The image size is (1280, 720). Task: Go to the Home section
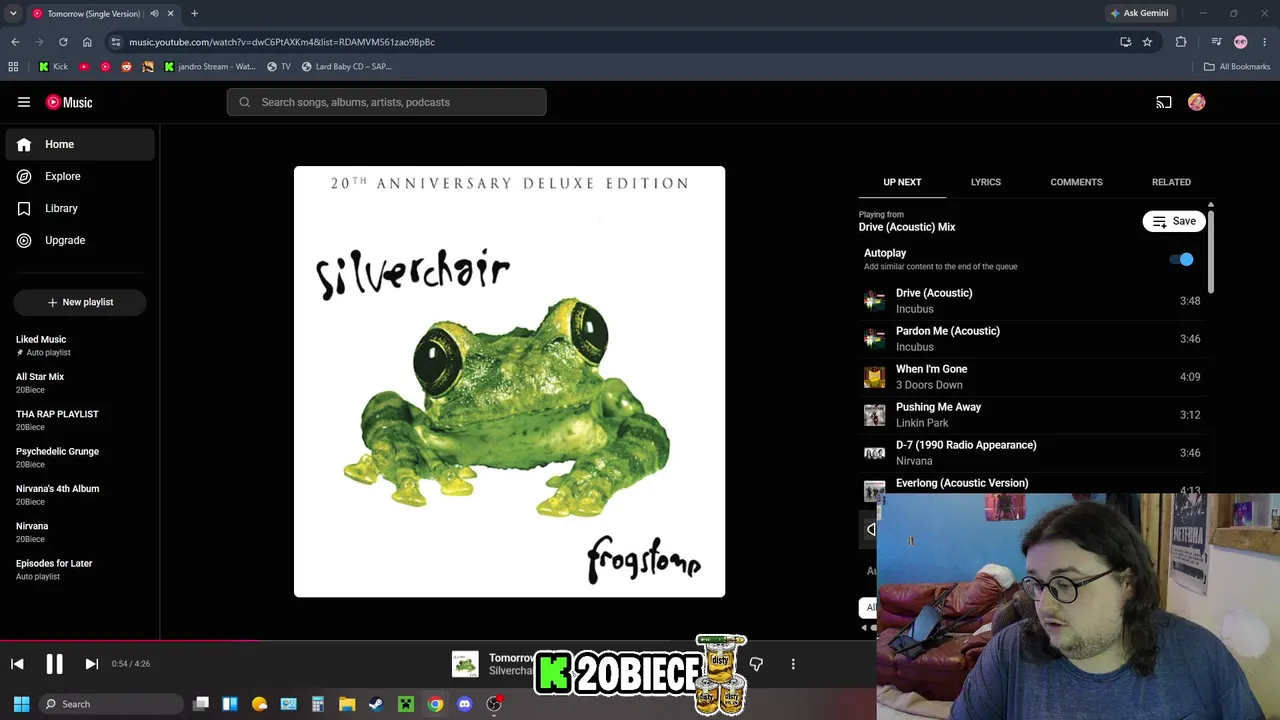(x=80, y=144)
